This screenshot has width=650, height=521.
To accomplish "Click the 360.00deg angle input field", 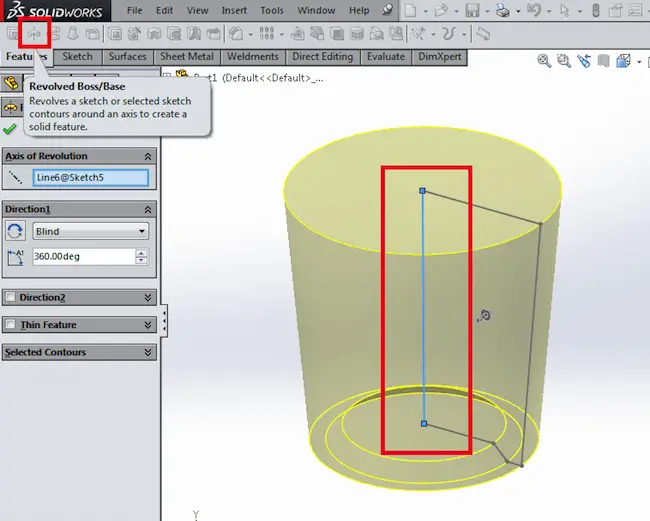I will [x=83, y=257].
